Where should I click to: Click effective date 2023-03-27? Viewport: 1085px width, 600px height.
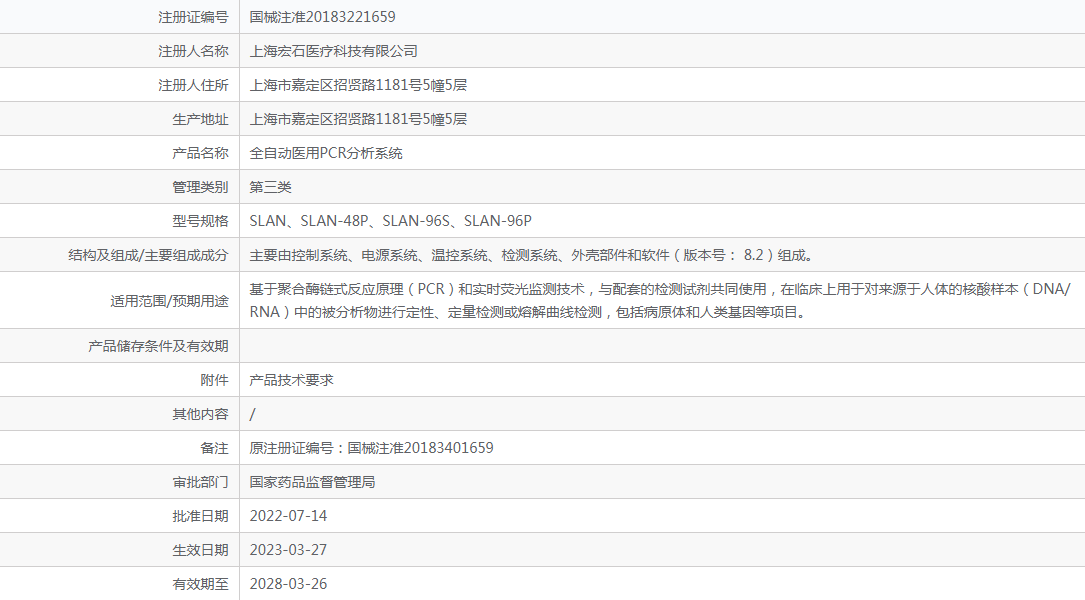289,549
